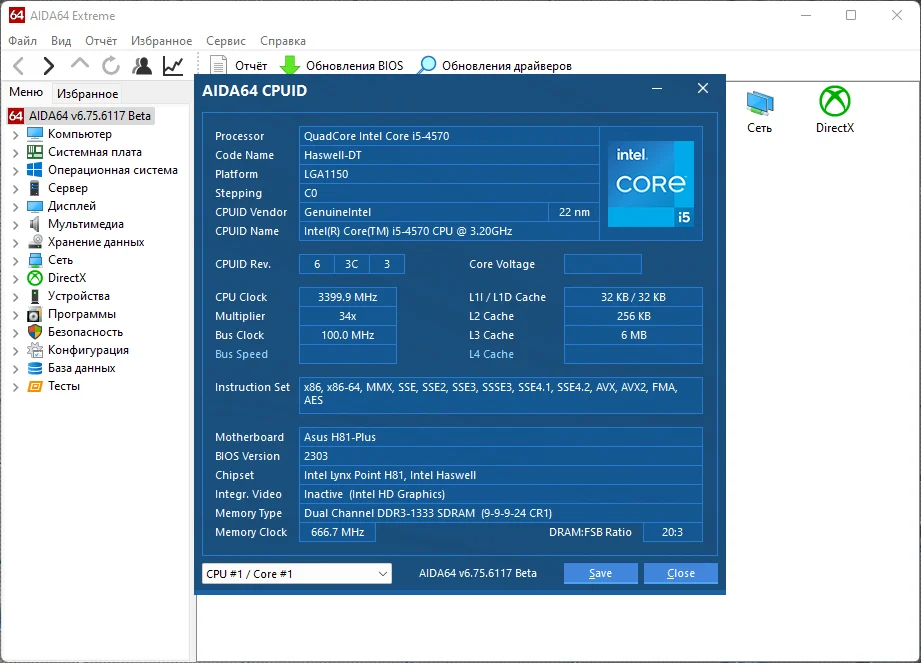
Task: Open the Избранное menu in menu bar
Action: click(x=162, y=41)
